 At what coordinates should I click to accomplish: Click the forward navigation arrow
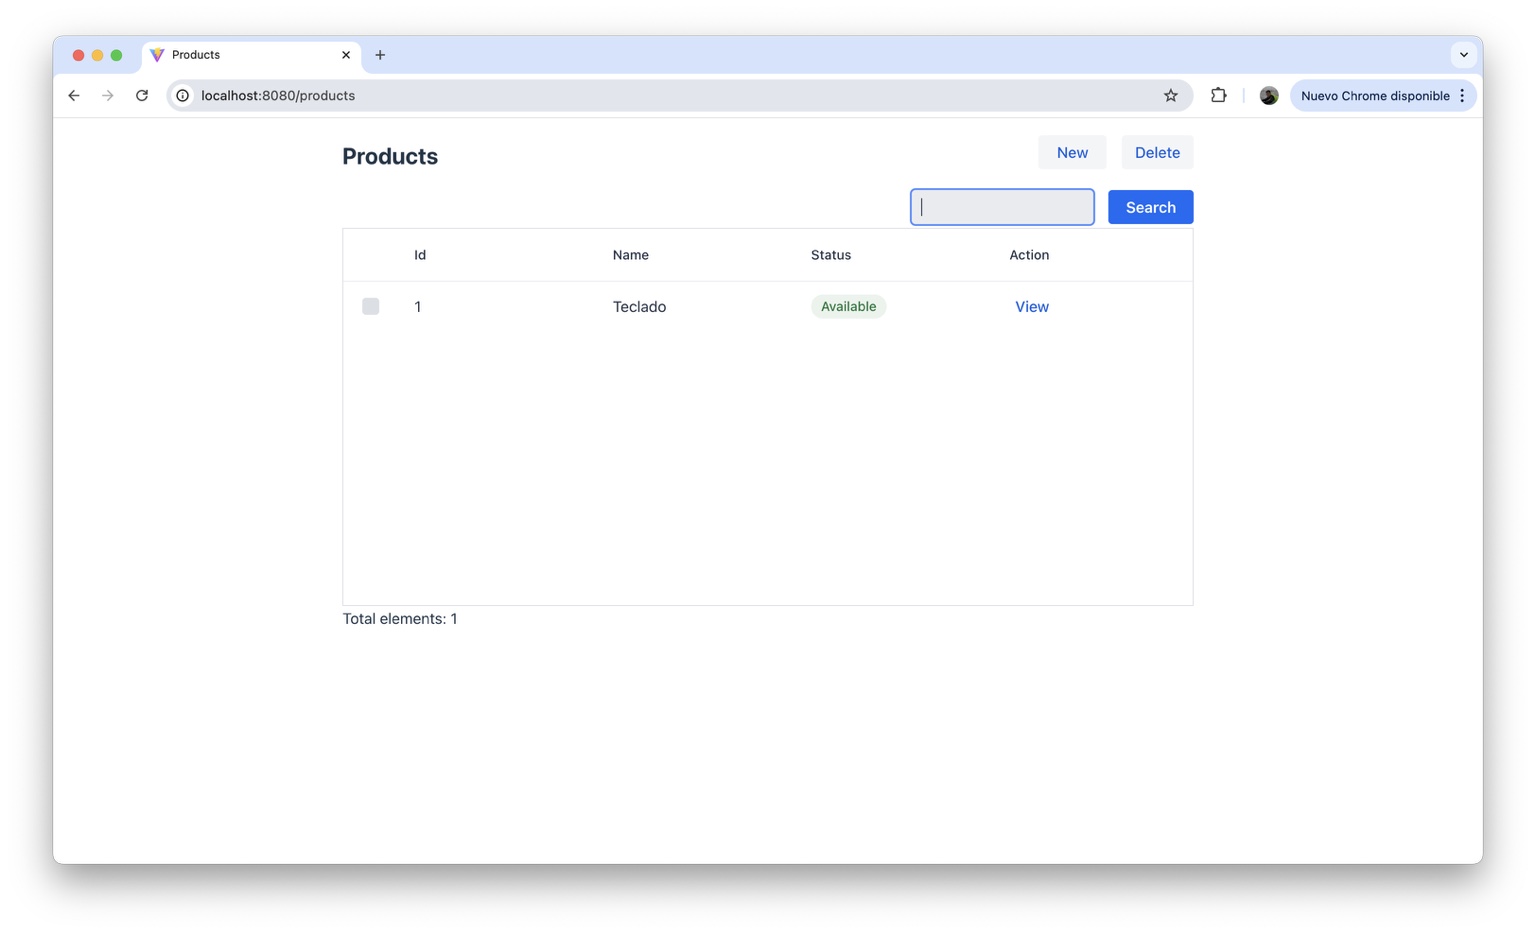tap(107, 95)
